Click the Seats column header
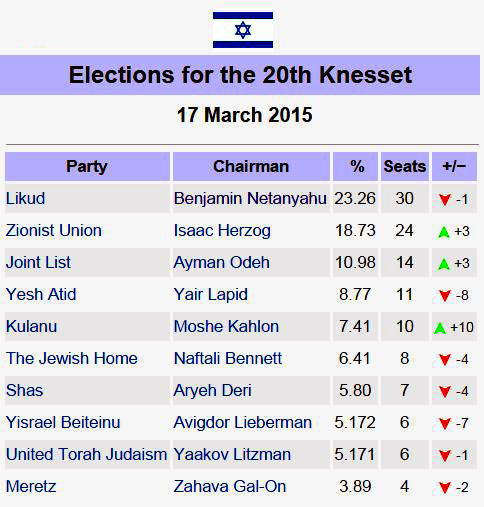Screen dimensions: 484x507 click(x=405, y=167)
